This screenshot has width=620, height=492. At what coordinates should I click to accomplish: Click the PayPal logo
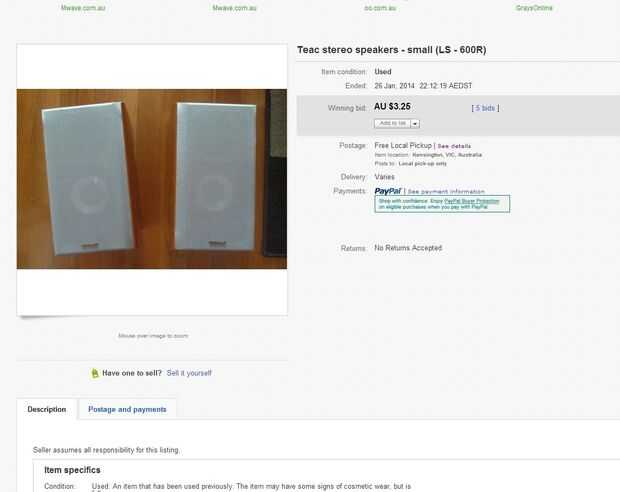(x=388, y=191)
